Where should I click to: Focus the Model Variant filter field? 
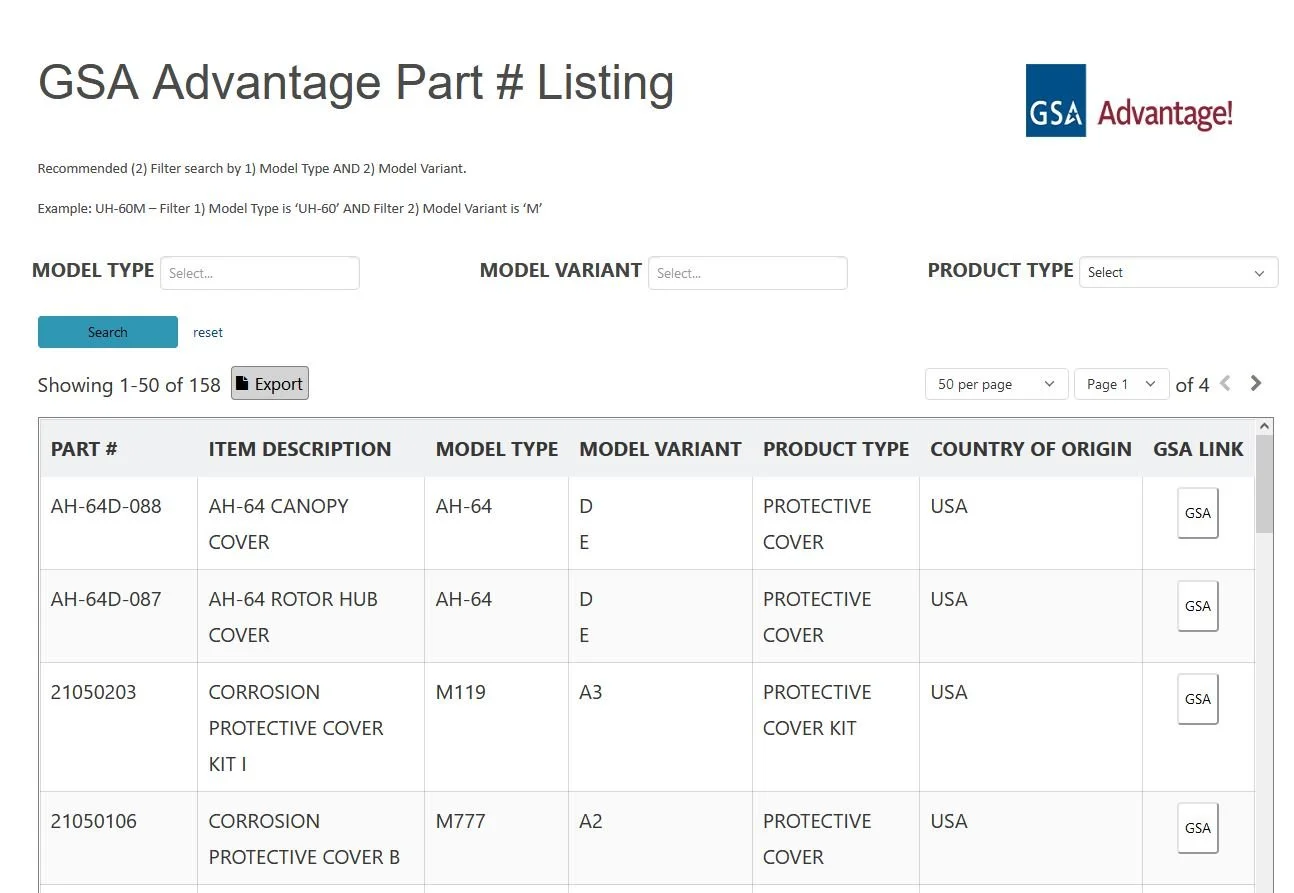coord(748,273)
